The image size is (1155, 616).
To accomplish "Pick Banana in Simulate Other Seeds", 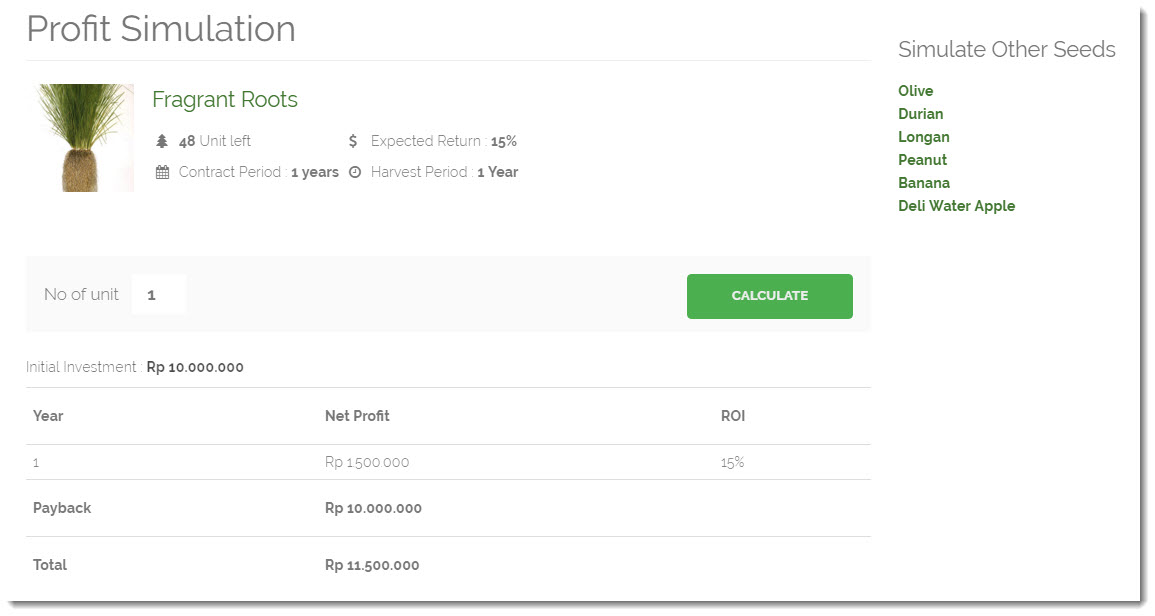I will click(x=923, y=183).
